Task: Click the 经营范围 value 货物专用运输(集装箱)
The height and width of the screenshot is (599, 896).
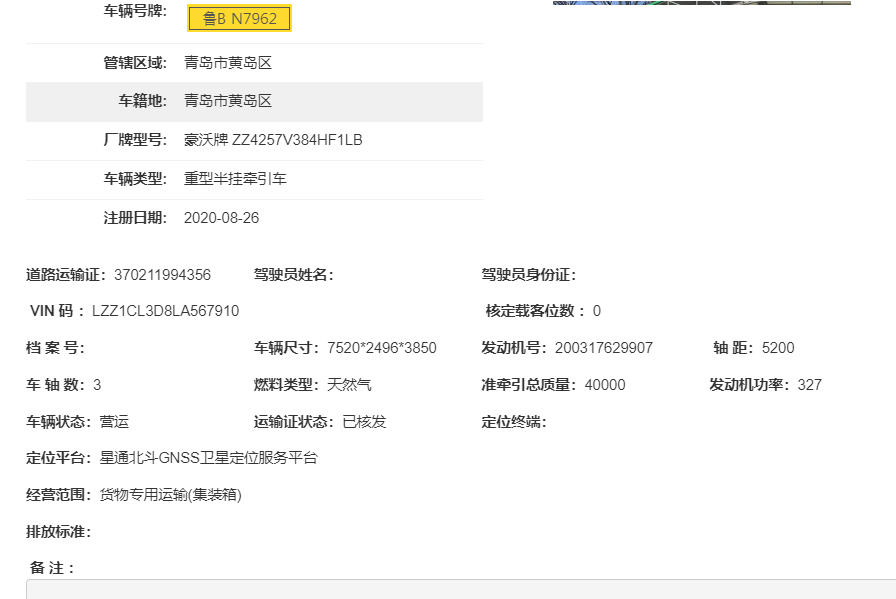Action: pos(171,495)
